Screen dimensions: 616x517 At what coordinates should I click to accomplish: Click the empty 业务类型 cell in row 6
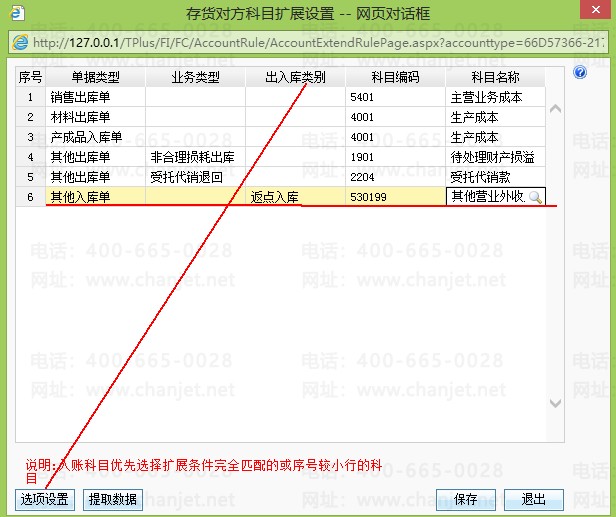[x=195, y=197]
